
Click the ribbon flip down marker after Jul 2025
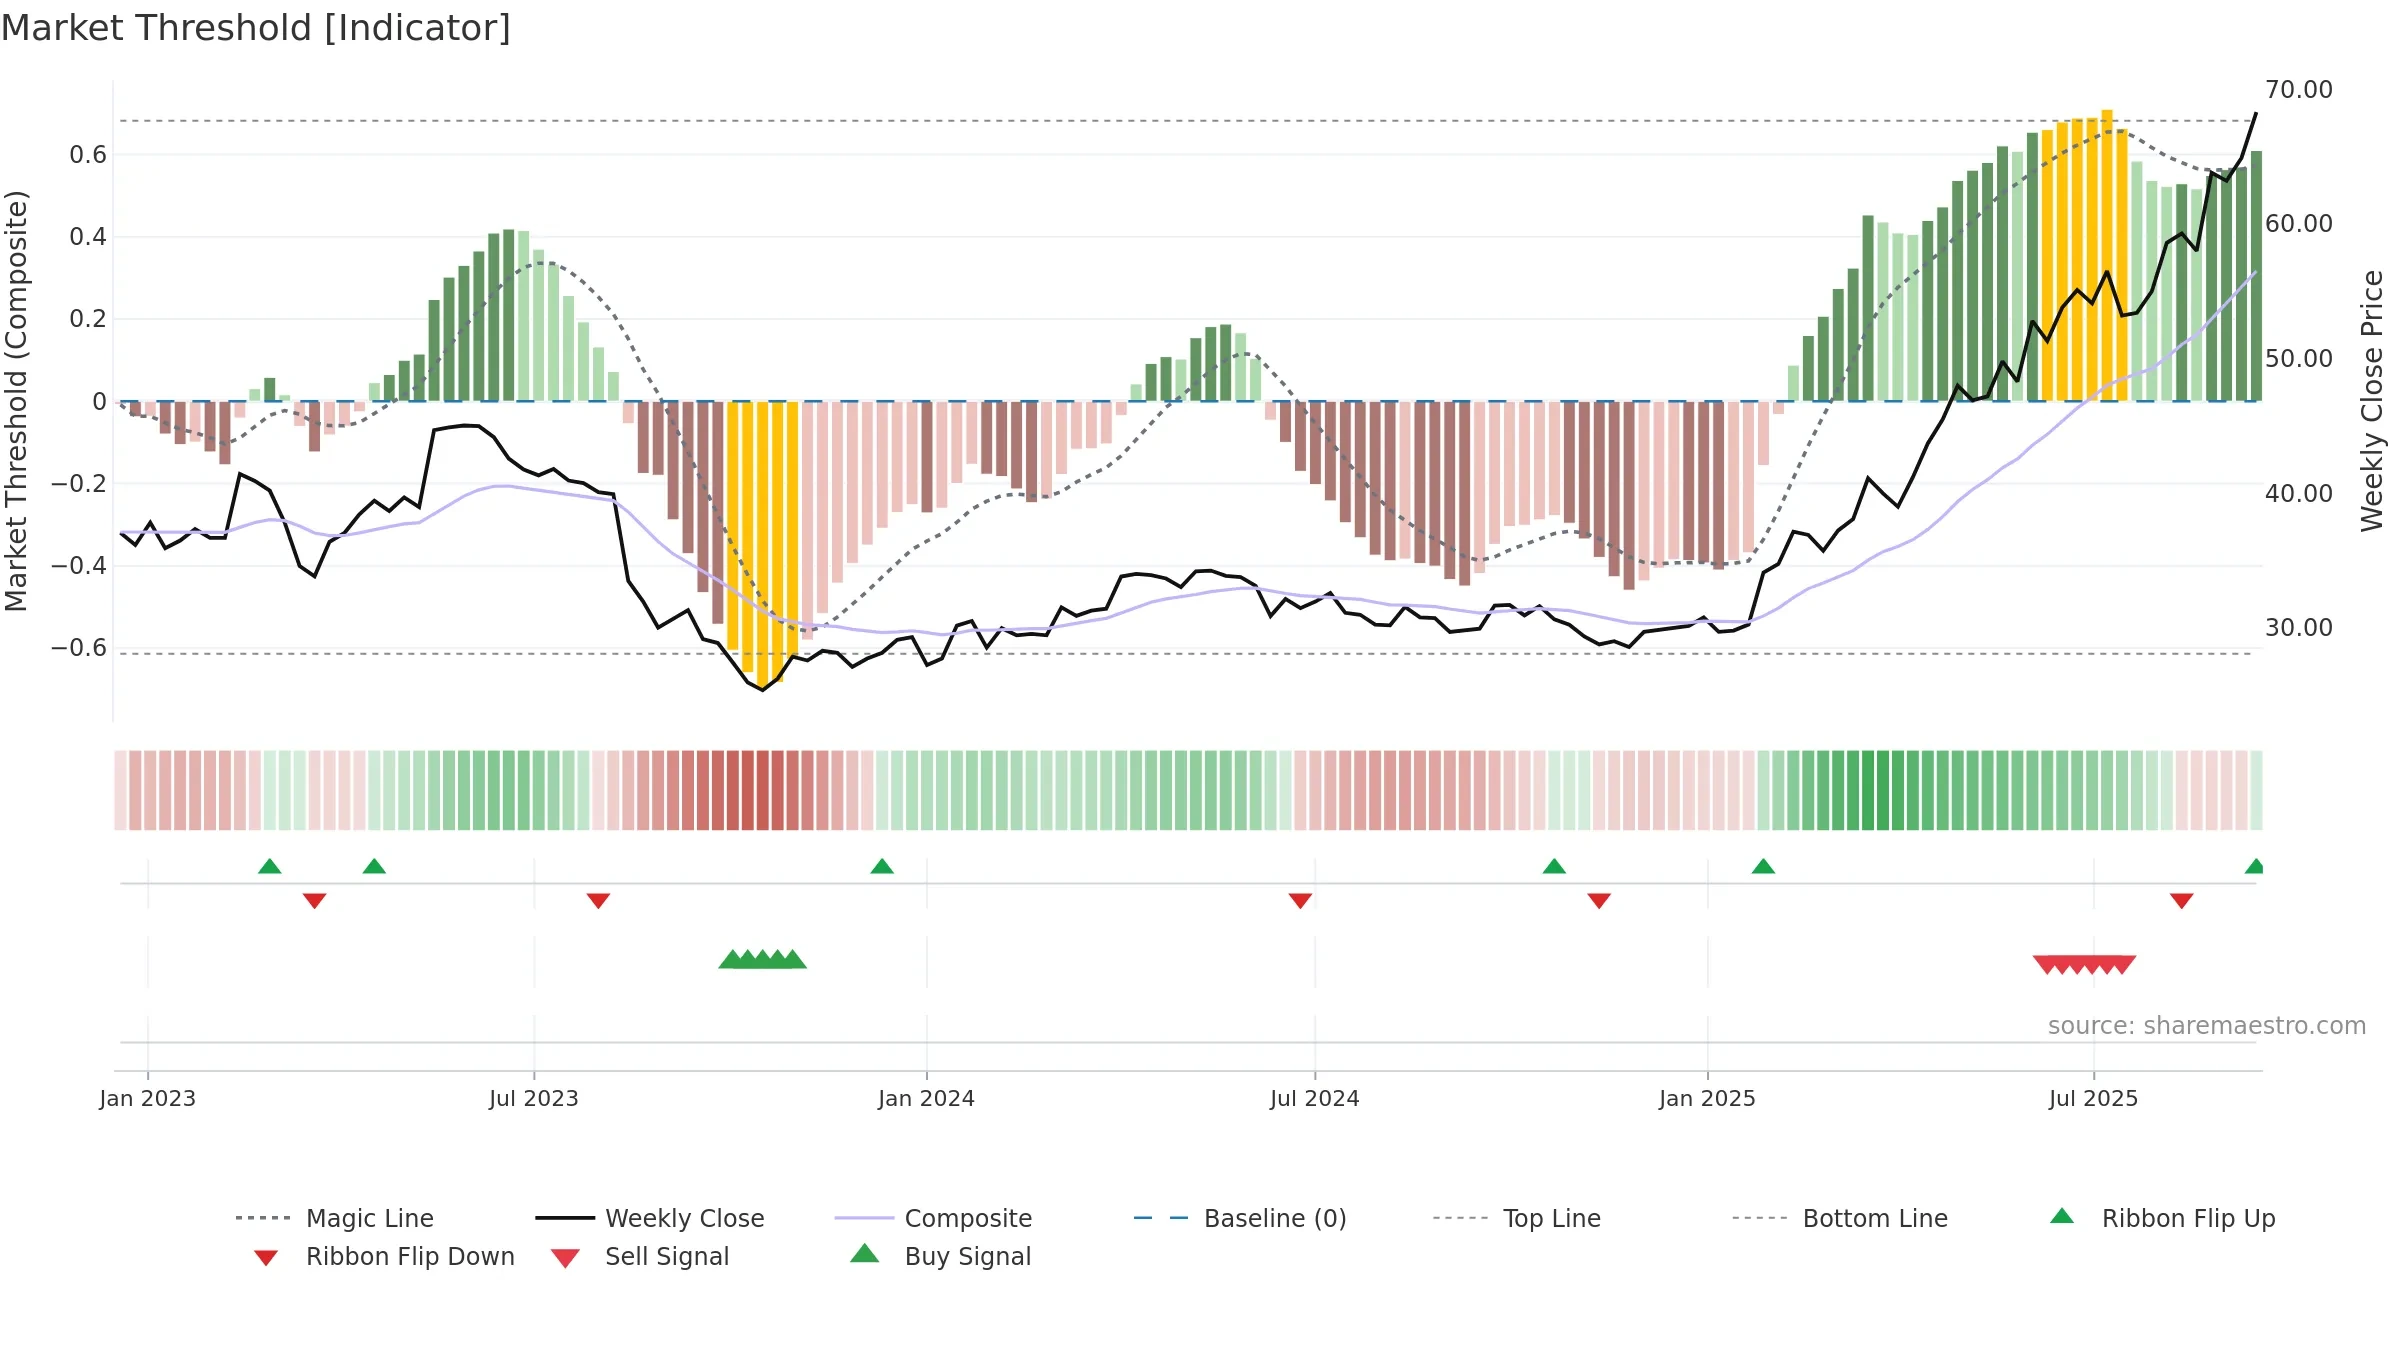click(x=2182, y=901)
